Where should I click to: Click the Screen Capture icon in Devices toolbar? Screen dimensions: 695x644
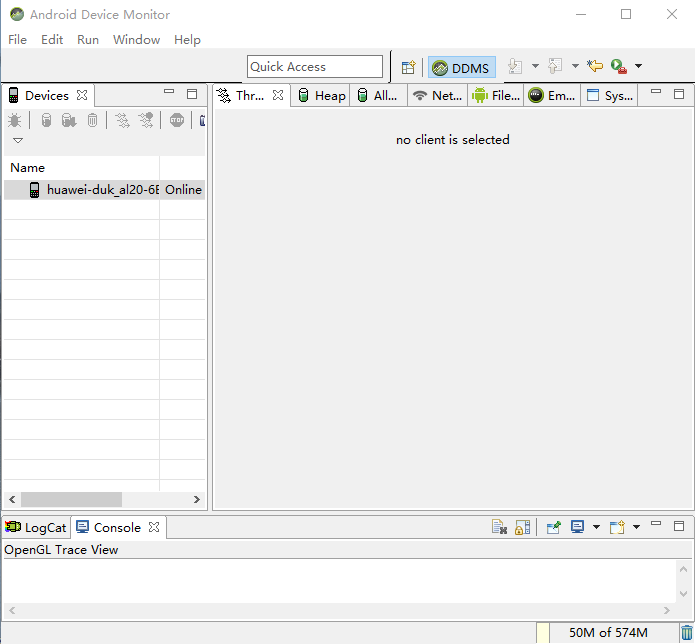point(202,120)
